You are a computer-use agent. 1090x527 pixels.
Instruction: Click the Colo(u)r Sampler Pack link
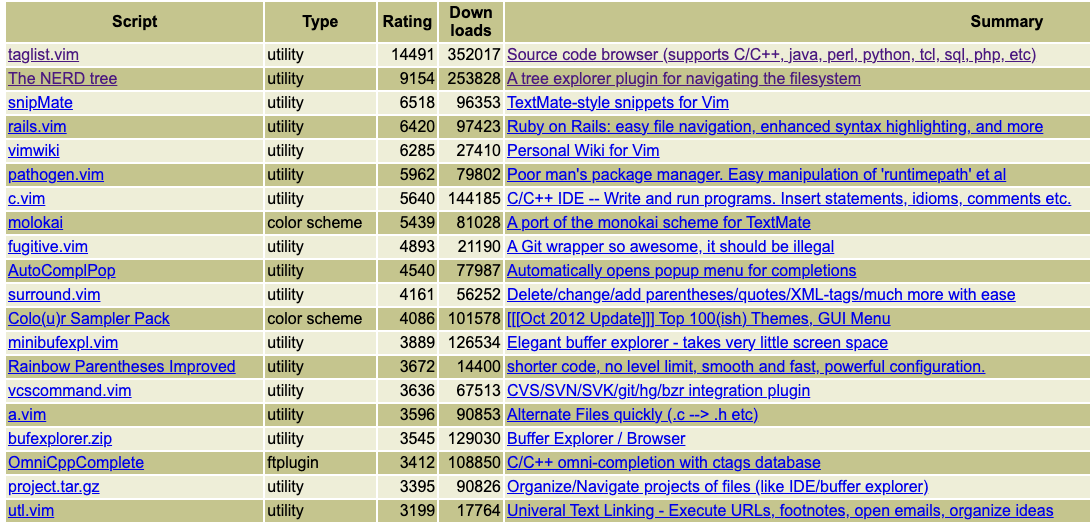click(89, 319)
